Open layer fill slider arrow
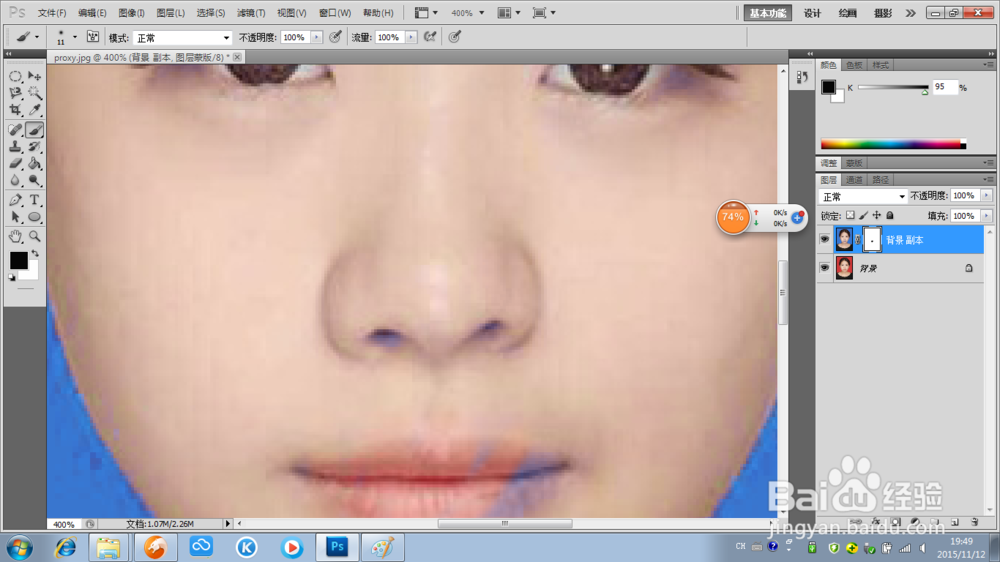Image resolution: width=1000 pixels, height=562 pixels. click(987, 216)
